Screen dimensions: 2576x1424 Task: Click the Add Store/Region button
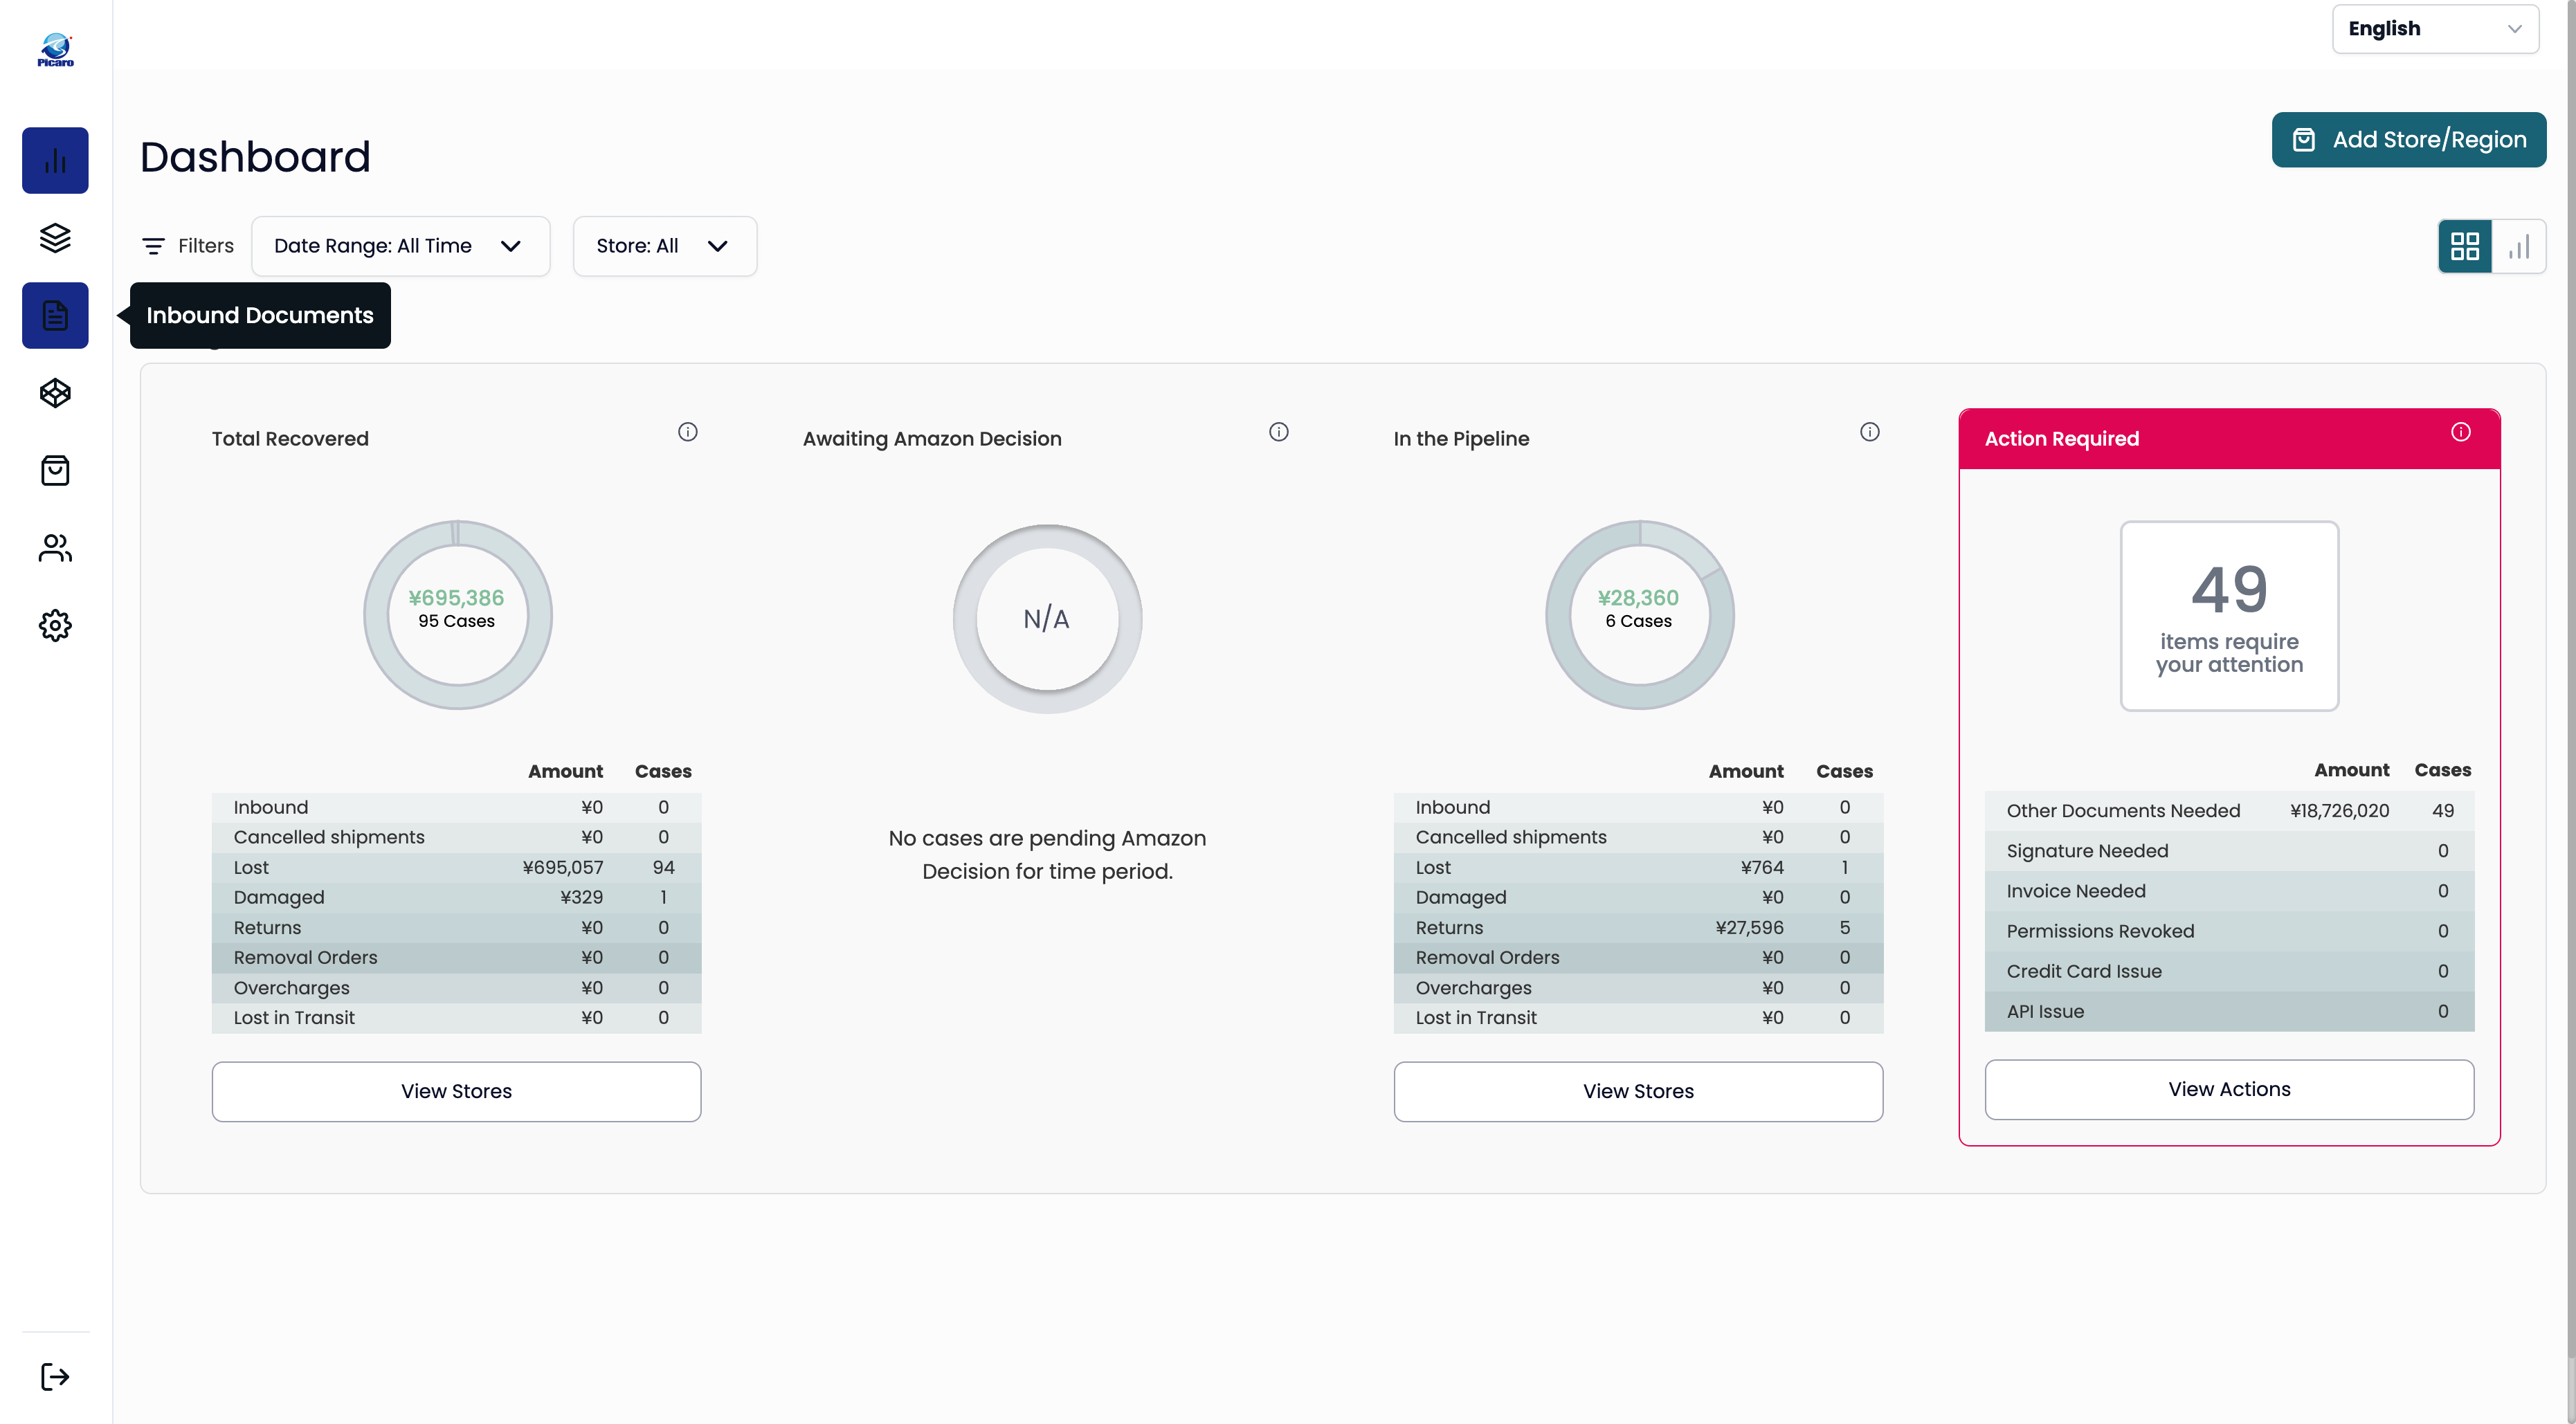[x=2408, y=140]
